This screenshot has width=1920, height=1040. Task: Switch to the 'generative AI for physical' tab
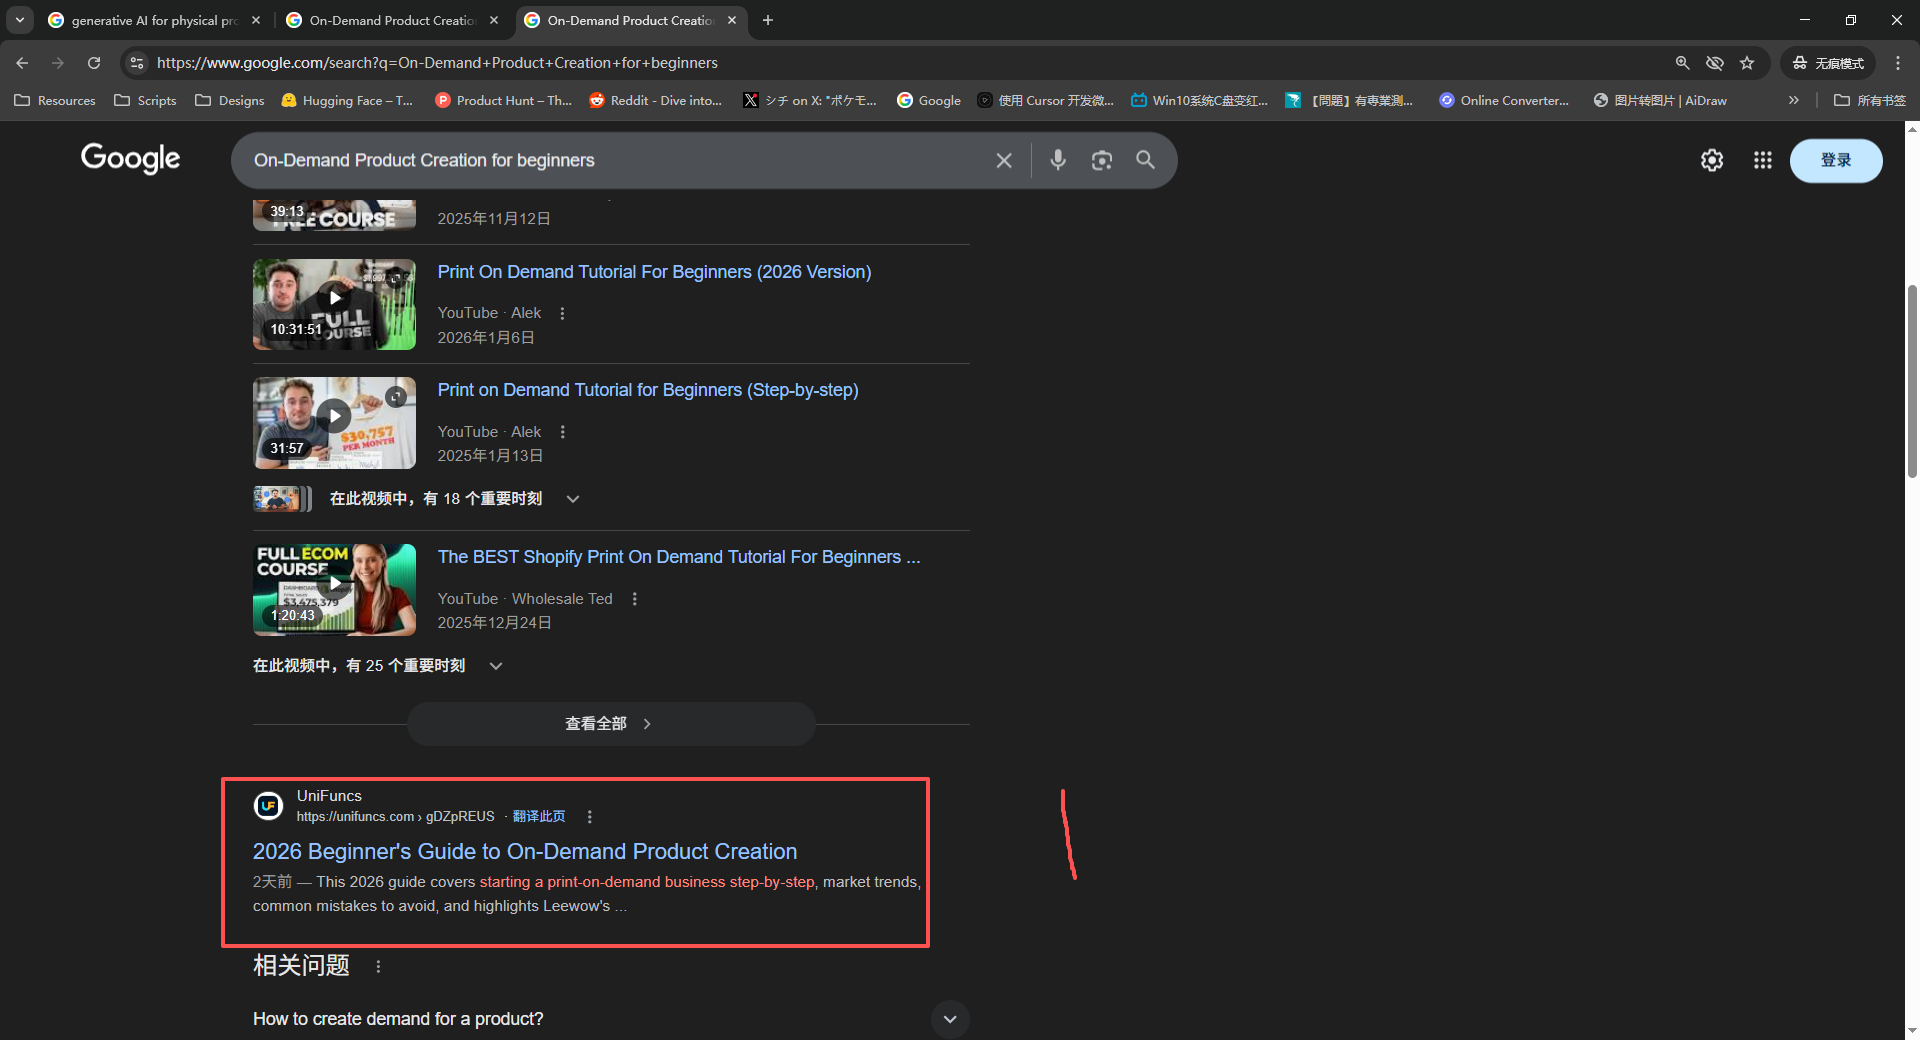(150, 20)
